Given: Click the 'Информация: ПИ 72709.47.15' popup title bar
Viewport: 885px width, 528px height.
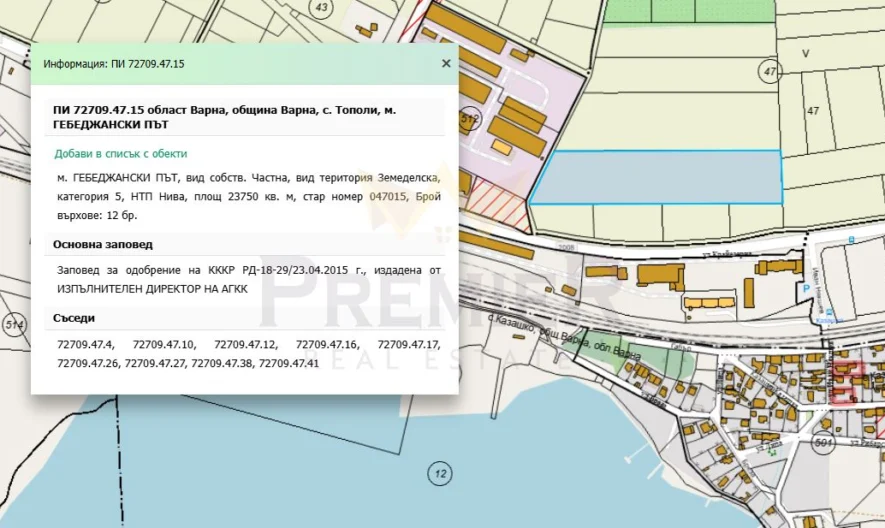Looking at the screenshot, I should [x=114, y=63].
